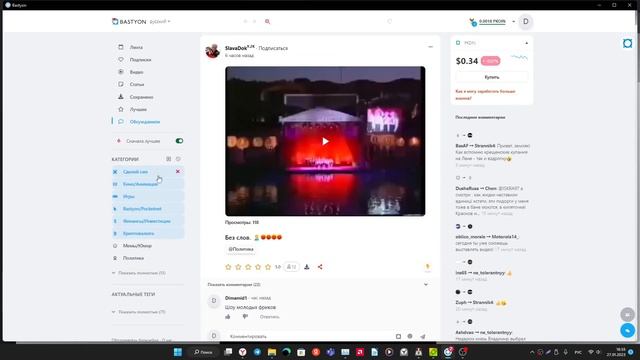Open the post options menu on SlavaDok post

click(430, 47)
